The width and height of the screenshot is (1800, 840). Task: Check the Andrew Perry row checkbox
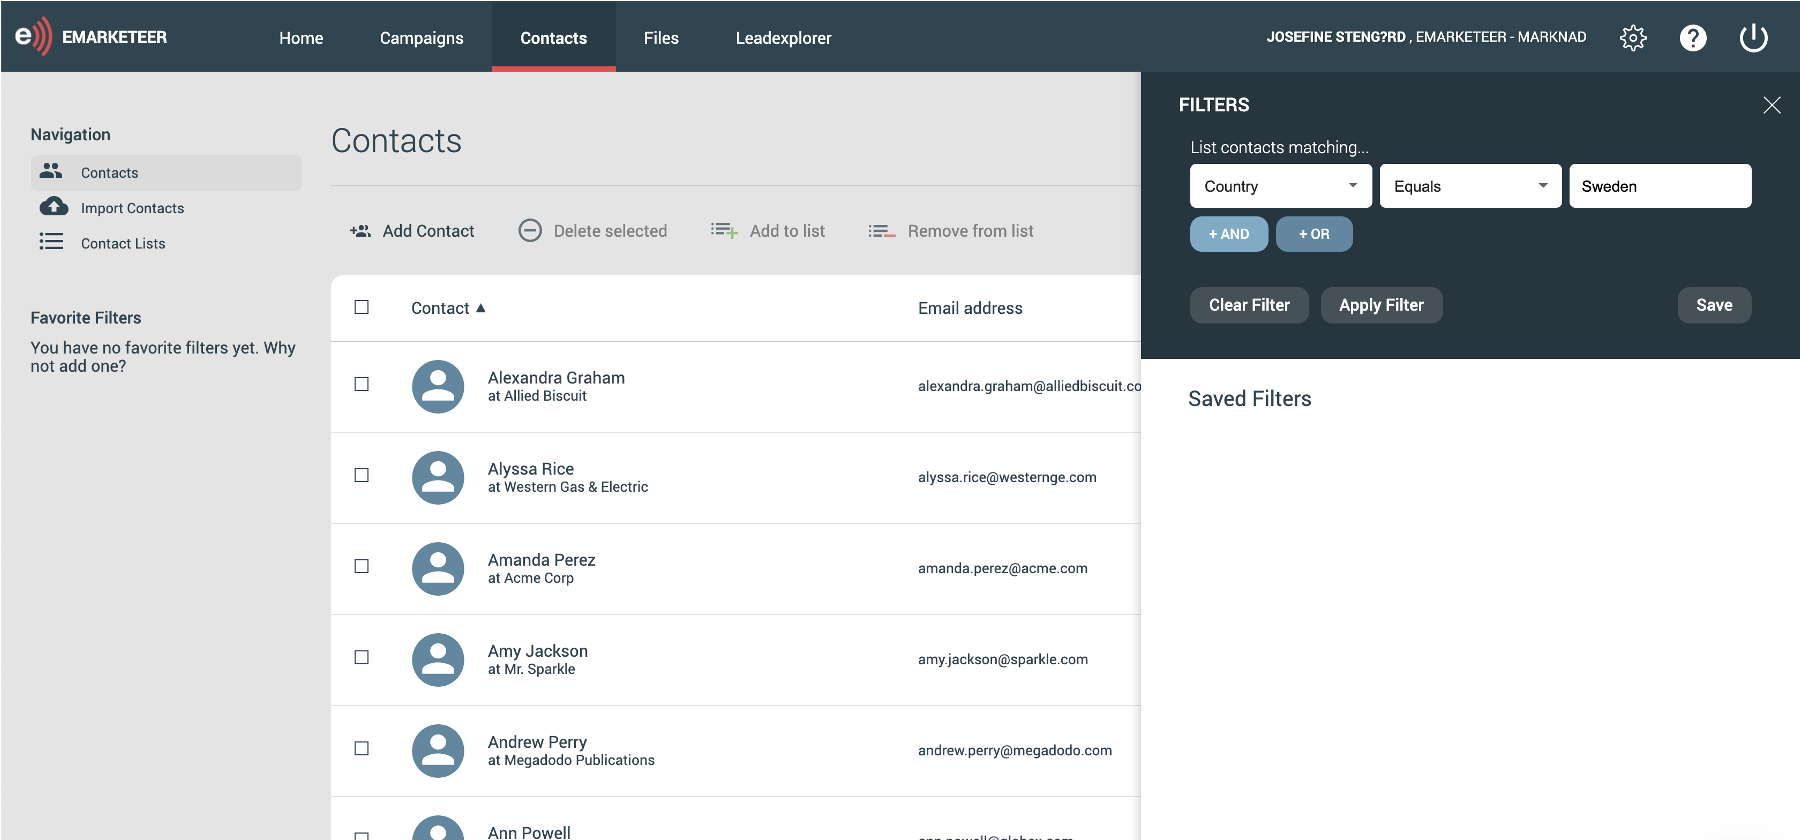[362, 748]
